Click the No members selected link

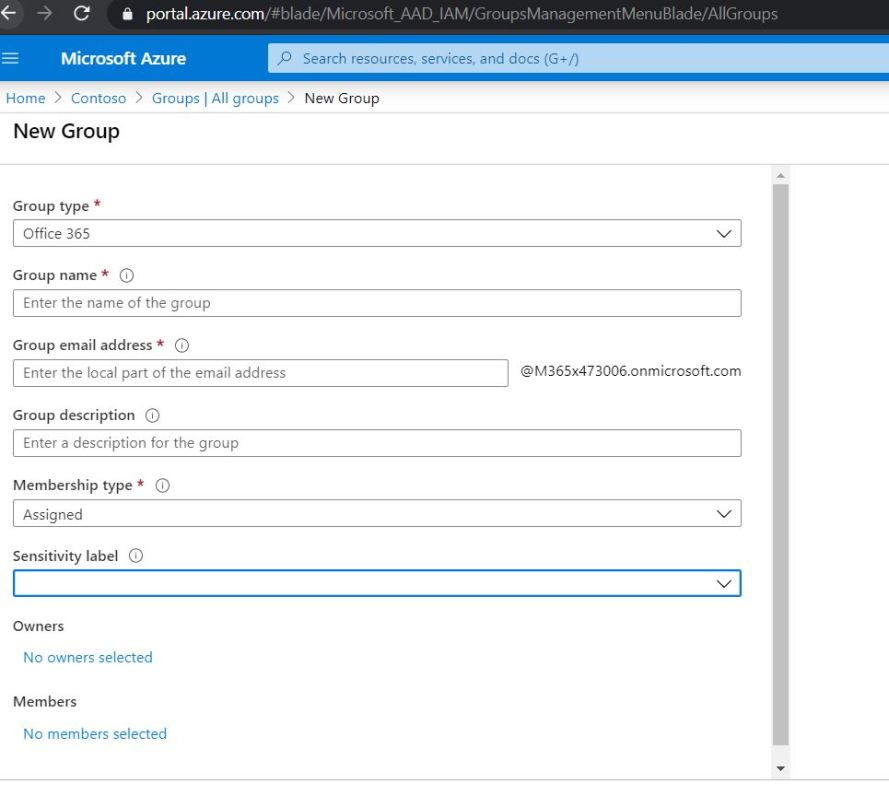(x=95, y=733)
